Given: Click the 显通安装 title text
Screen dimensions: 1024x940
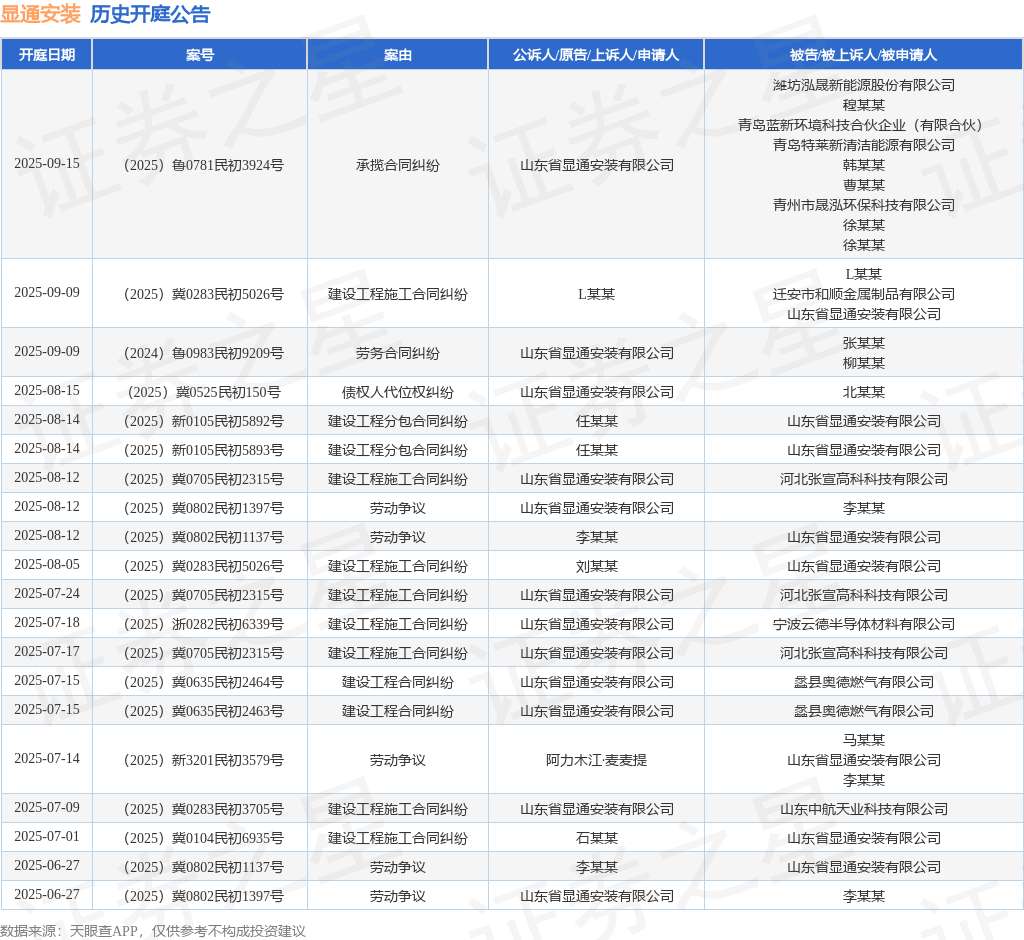Looking at the screenshot, I should [x=40, y=14].
